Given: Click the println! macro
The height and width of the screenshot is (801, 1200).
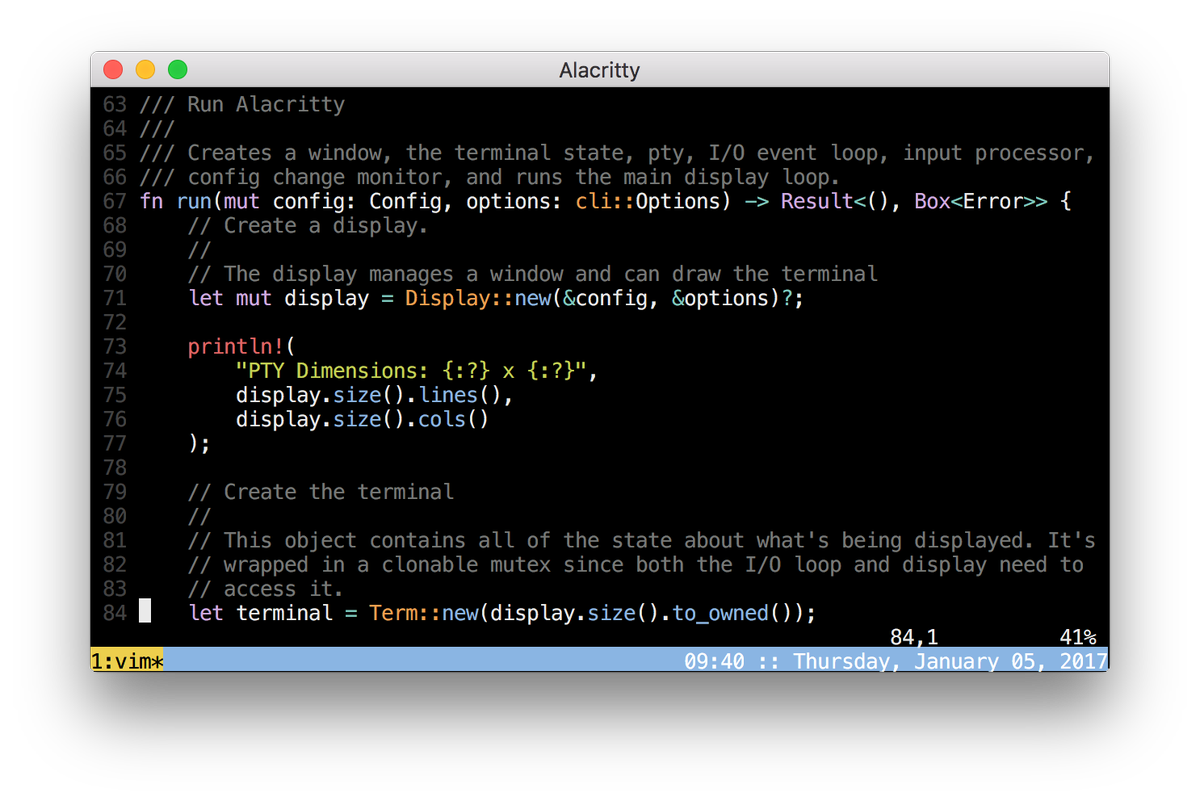Looking at the screenshot, I should (x=236, y=347).
